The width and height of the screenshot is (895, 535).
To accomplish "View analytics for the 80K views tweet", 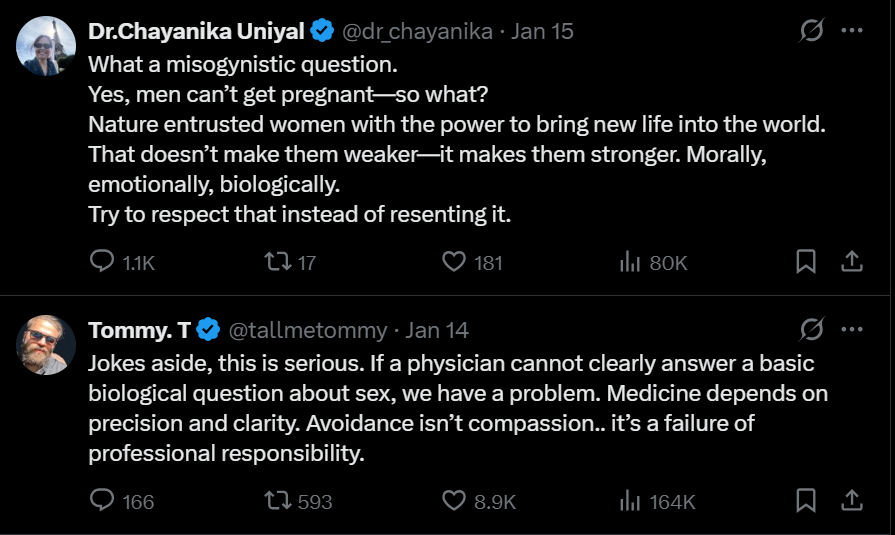I will [x=630, y=262].
